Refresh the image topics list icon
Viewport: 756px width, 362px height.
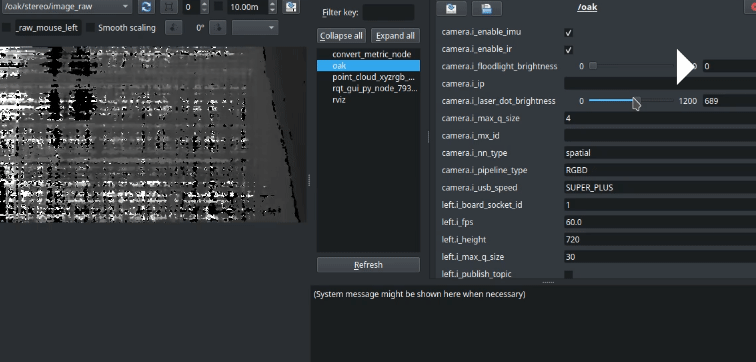[146, 7]
